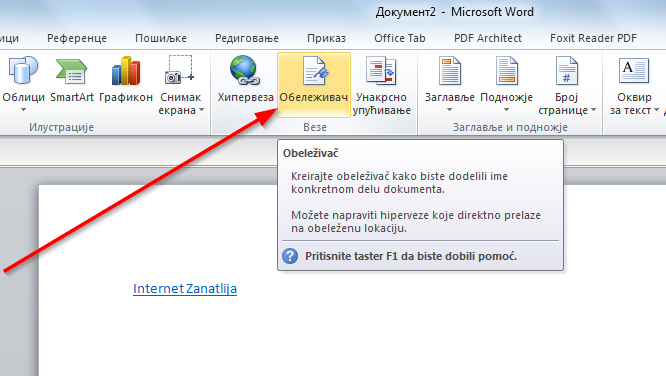Click the Везе group label
Viewport: 666px width, 376px height.
pos(315,127)
